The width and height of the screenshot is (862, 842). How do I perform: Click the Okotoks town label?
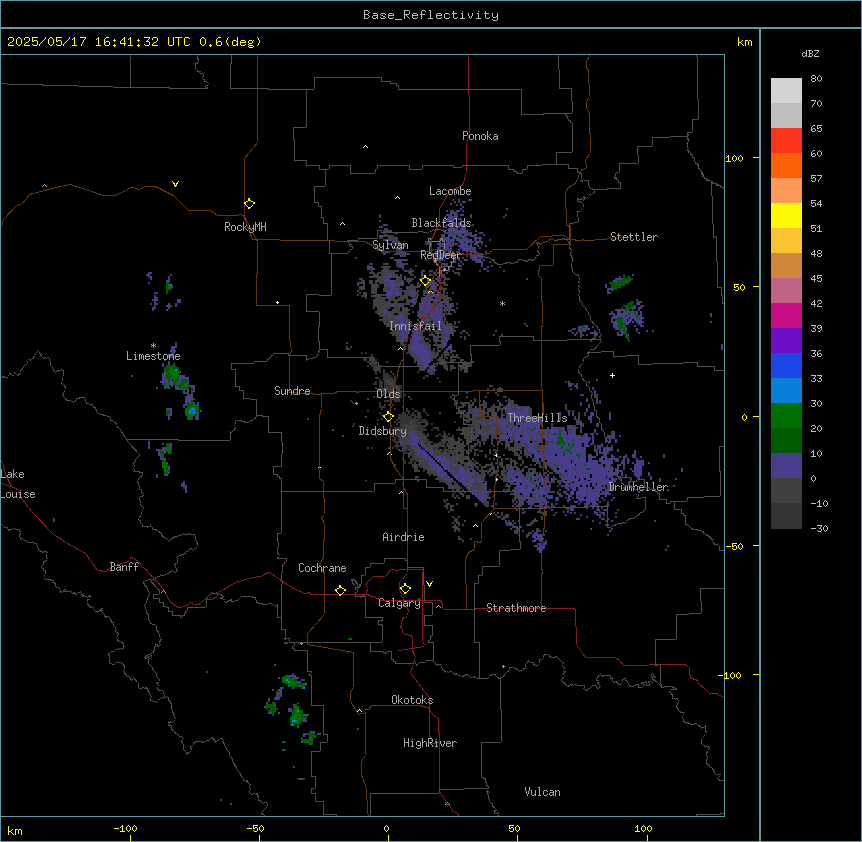(412, 700)
